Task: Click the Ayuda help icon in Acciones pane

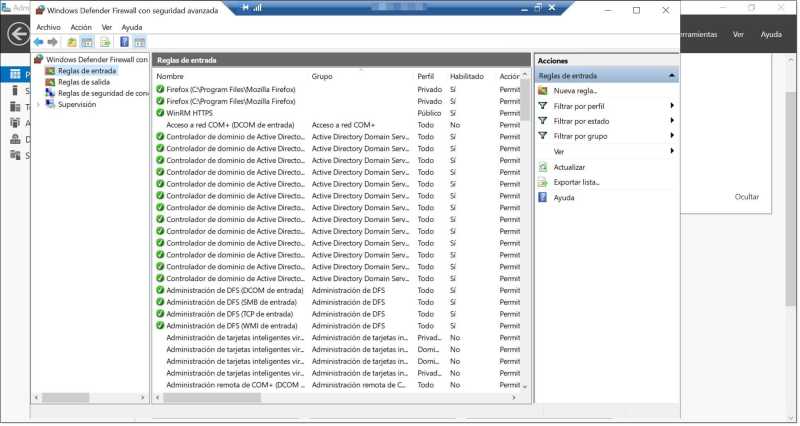Action: click(543, 197)
